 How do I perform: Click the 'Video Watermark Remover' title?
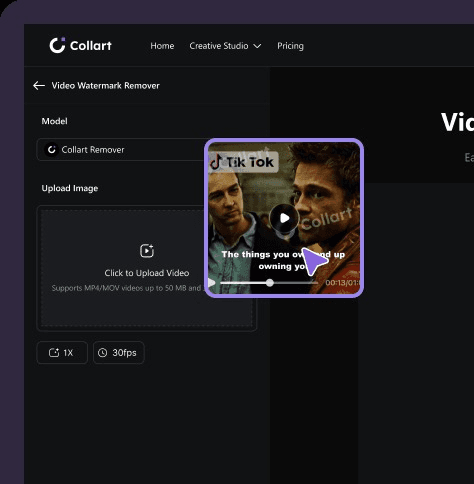(106, 86)
